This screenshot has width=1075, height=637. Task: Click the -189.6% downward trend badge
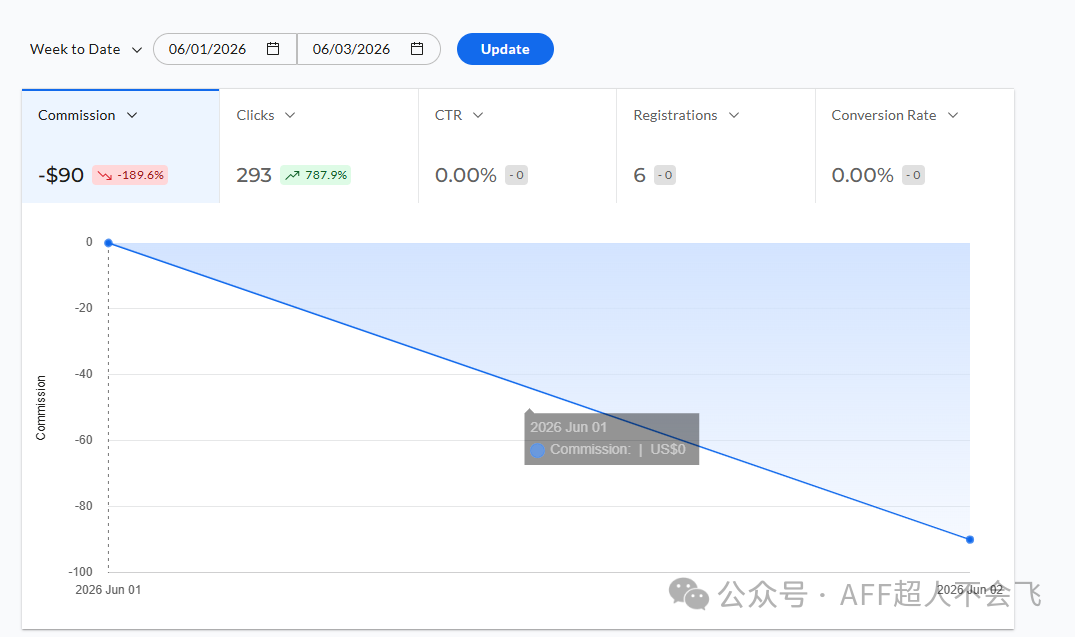click(130, 175)
